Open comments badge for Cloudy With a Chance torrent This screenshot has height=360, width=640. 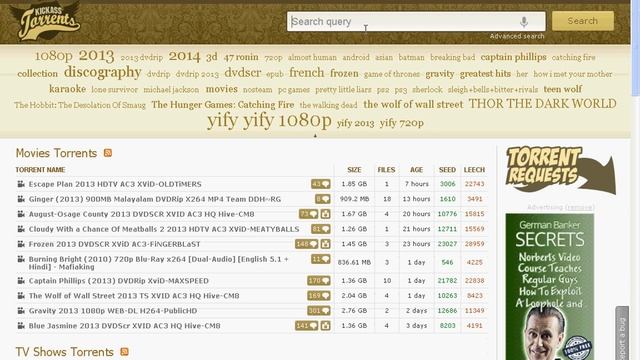click(x=320, y=229)
